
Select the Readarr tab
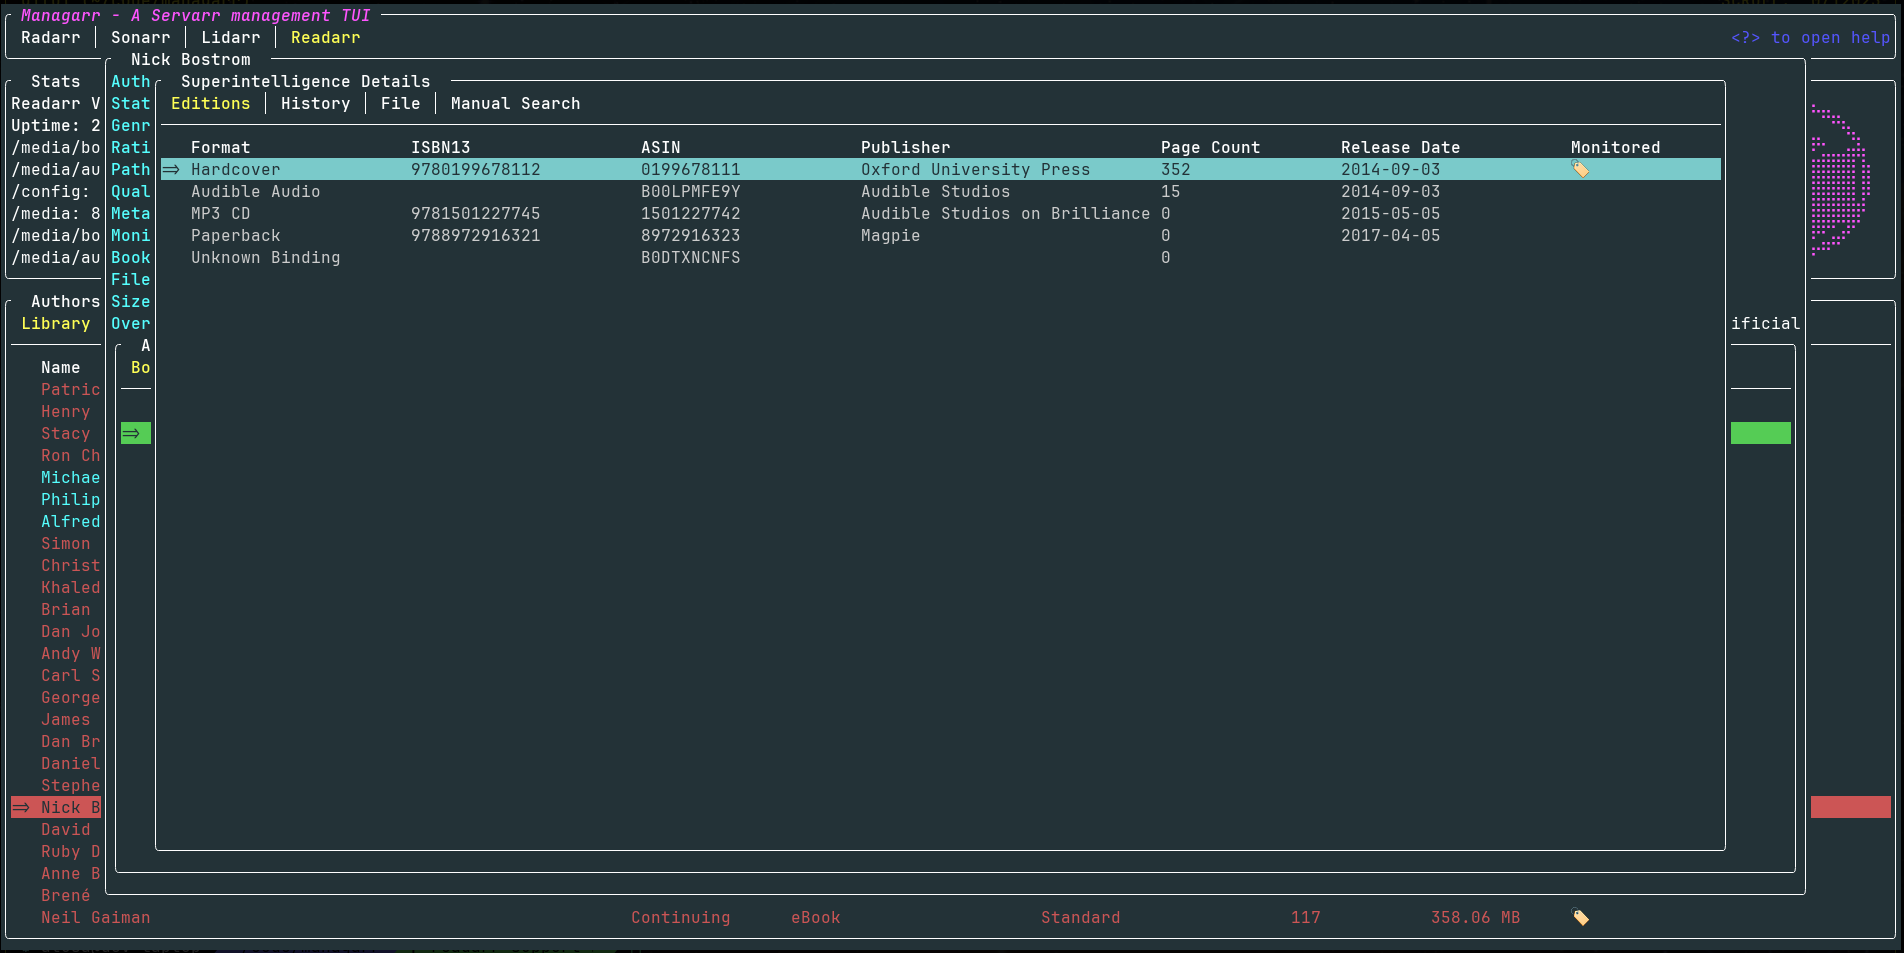(x=325, y=37)
